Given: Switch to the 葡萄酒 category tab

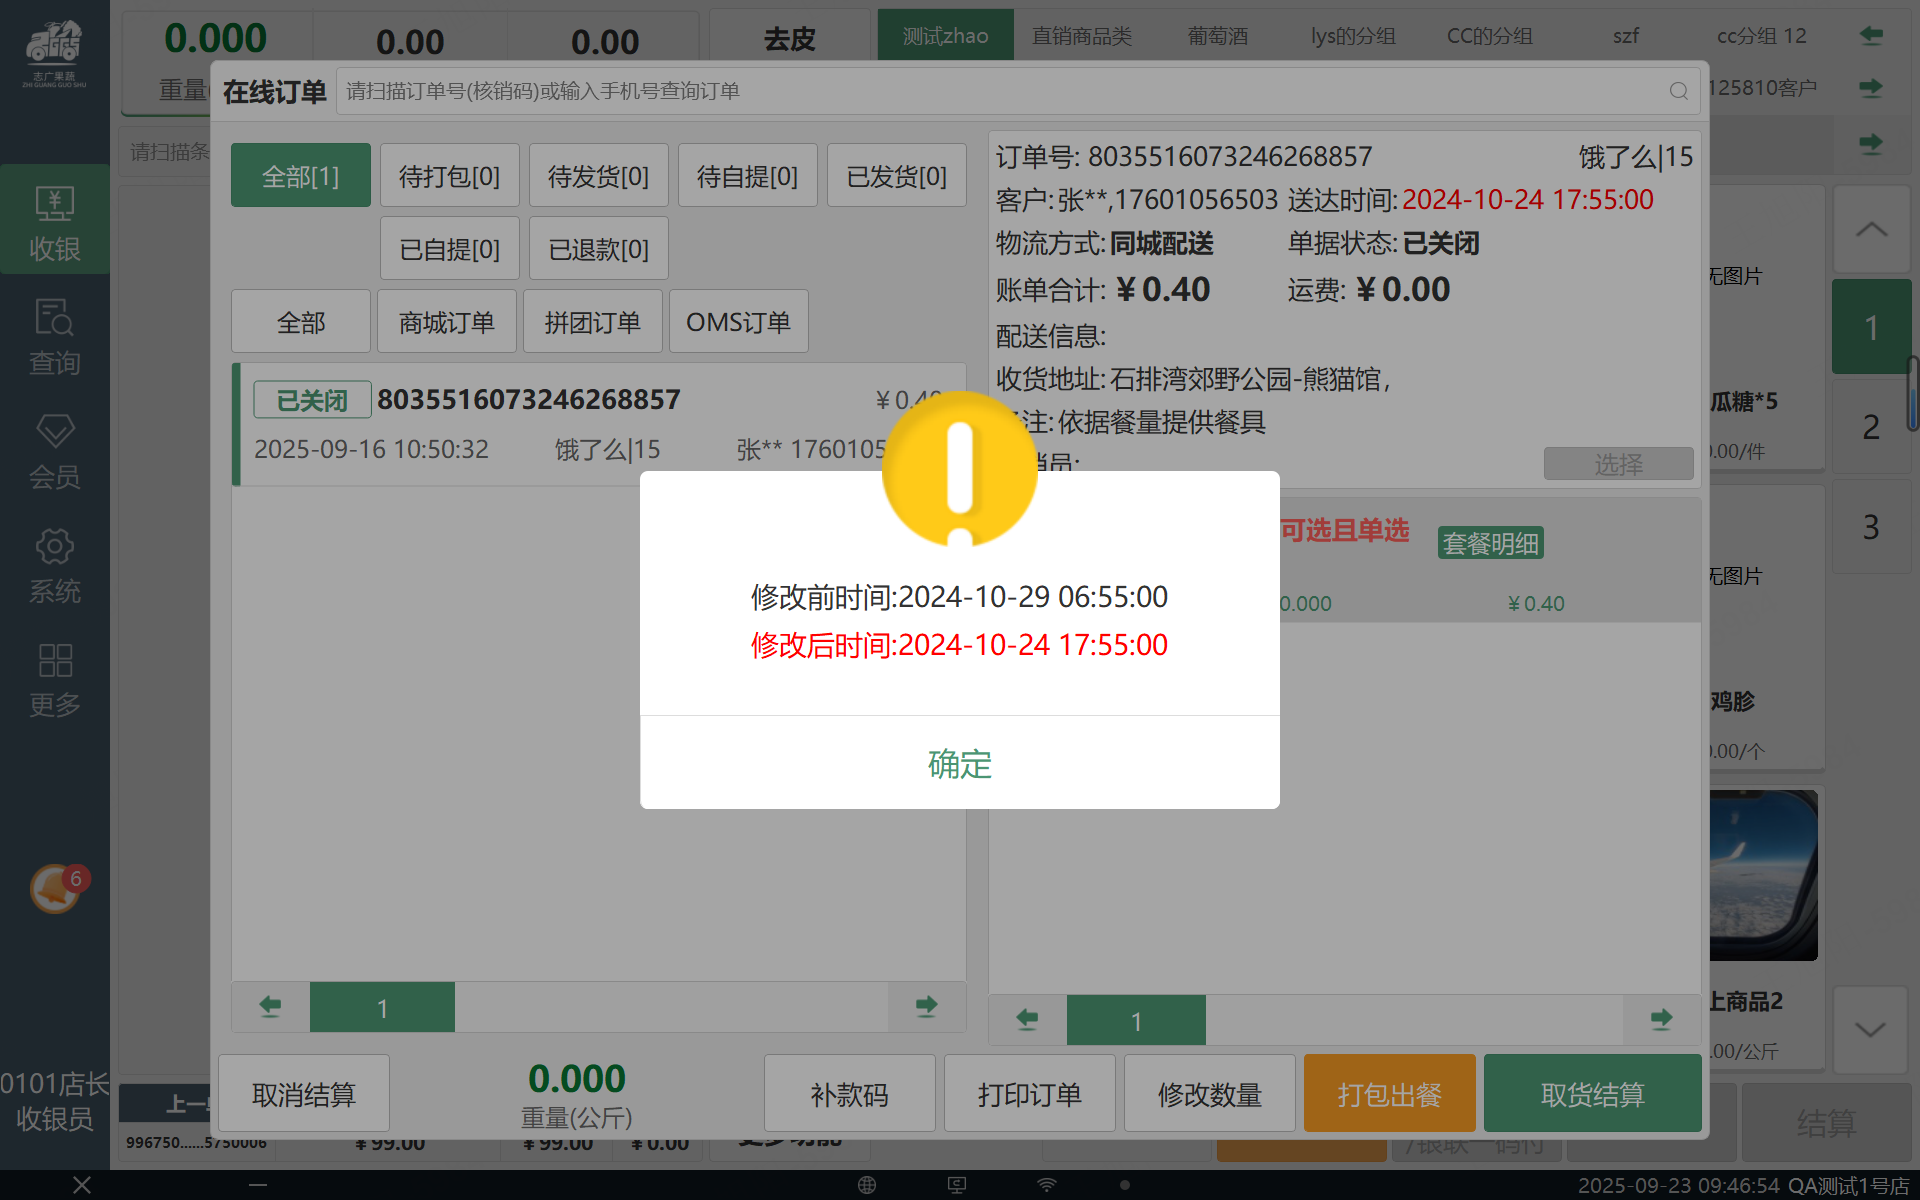Looking at the screenshot, I should pyautogui.click(x=1217, y=36).
